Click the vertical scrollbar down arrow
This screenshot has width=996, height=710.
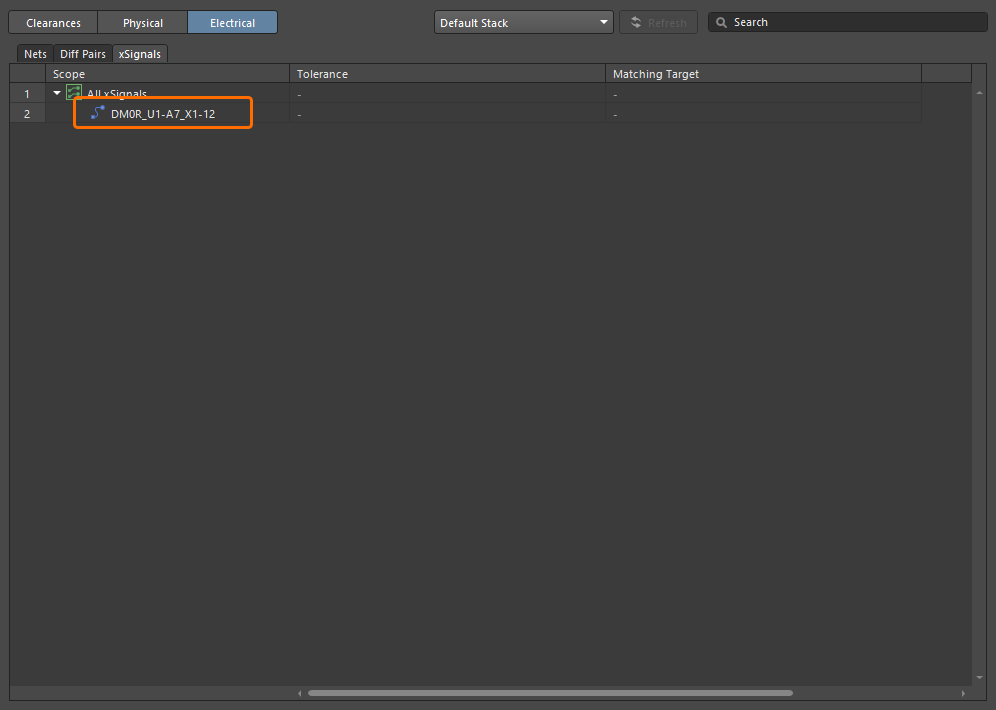[979, 677]
